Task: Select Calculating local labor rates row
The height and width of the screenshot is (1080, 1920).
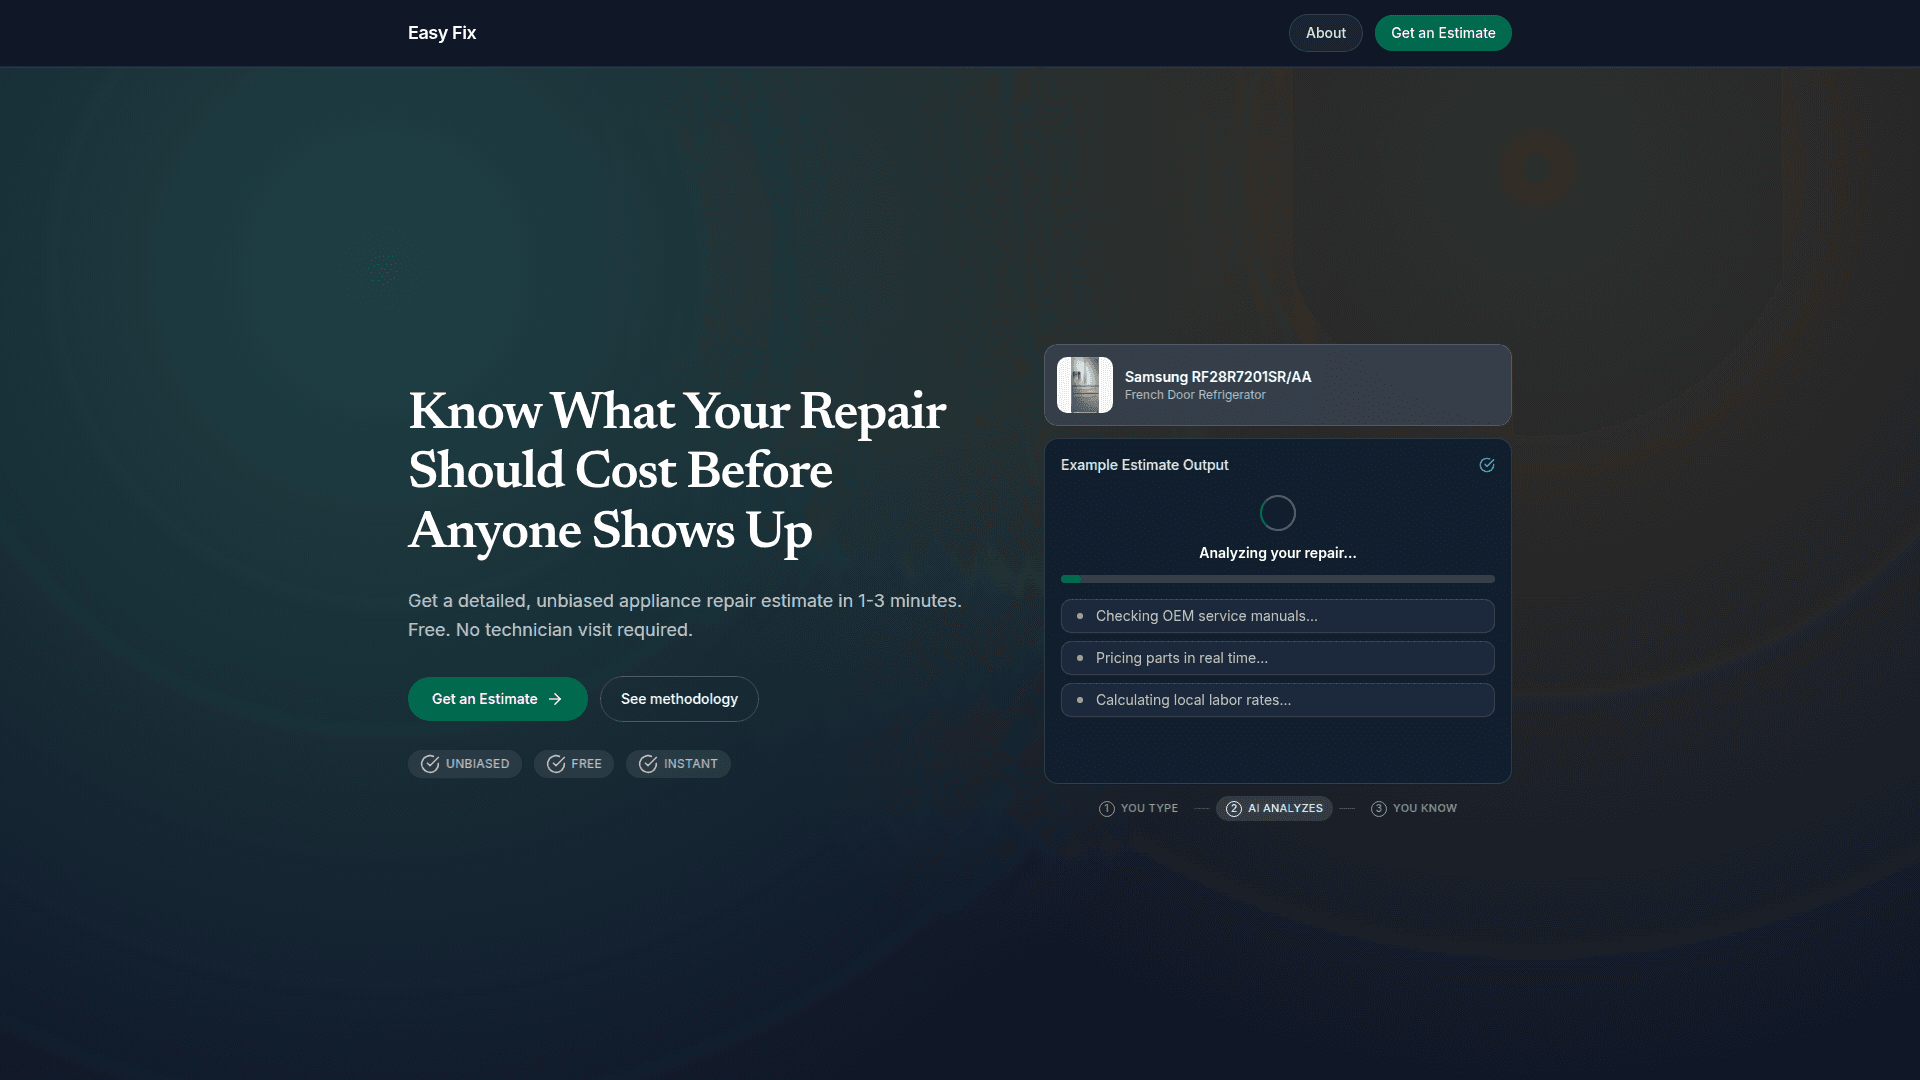Action: [x=1278, y=700]
